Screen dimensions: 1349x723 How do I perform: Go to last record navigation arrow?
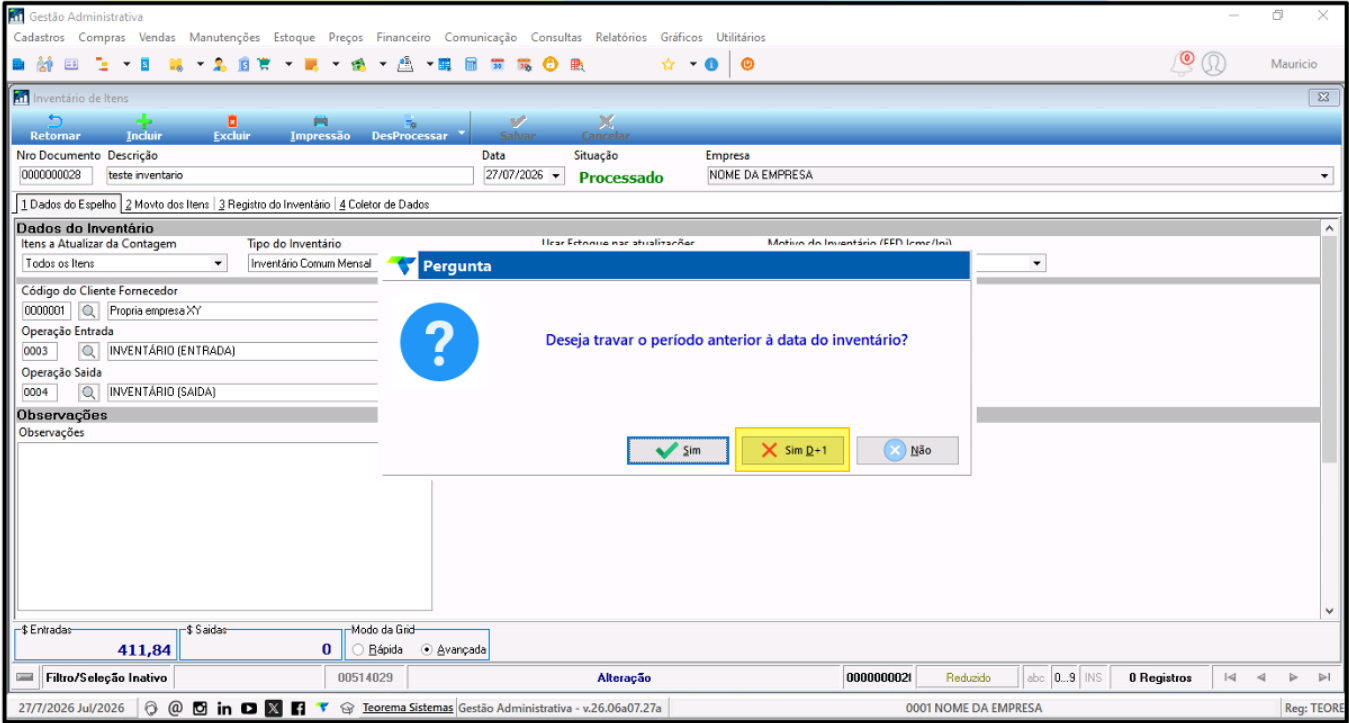pyautogui.click(x=1324, y=677)
